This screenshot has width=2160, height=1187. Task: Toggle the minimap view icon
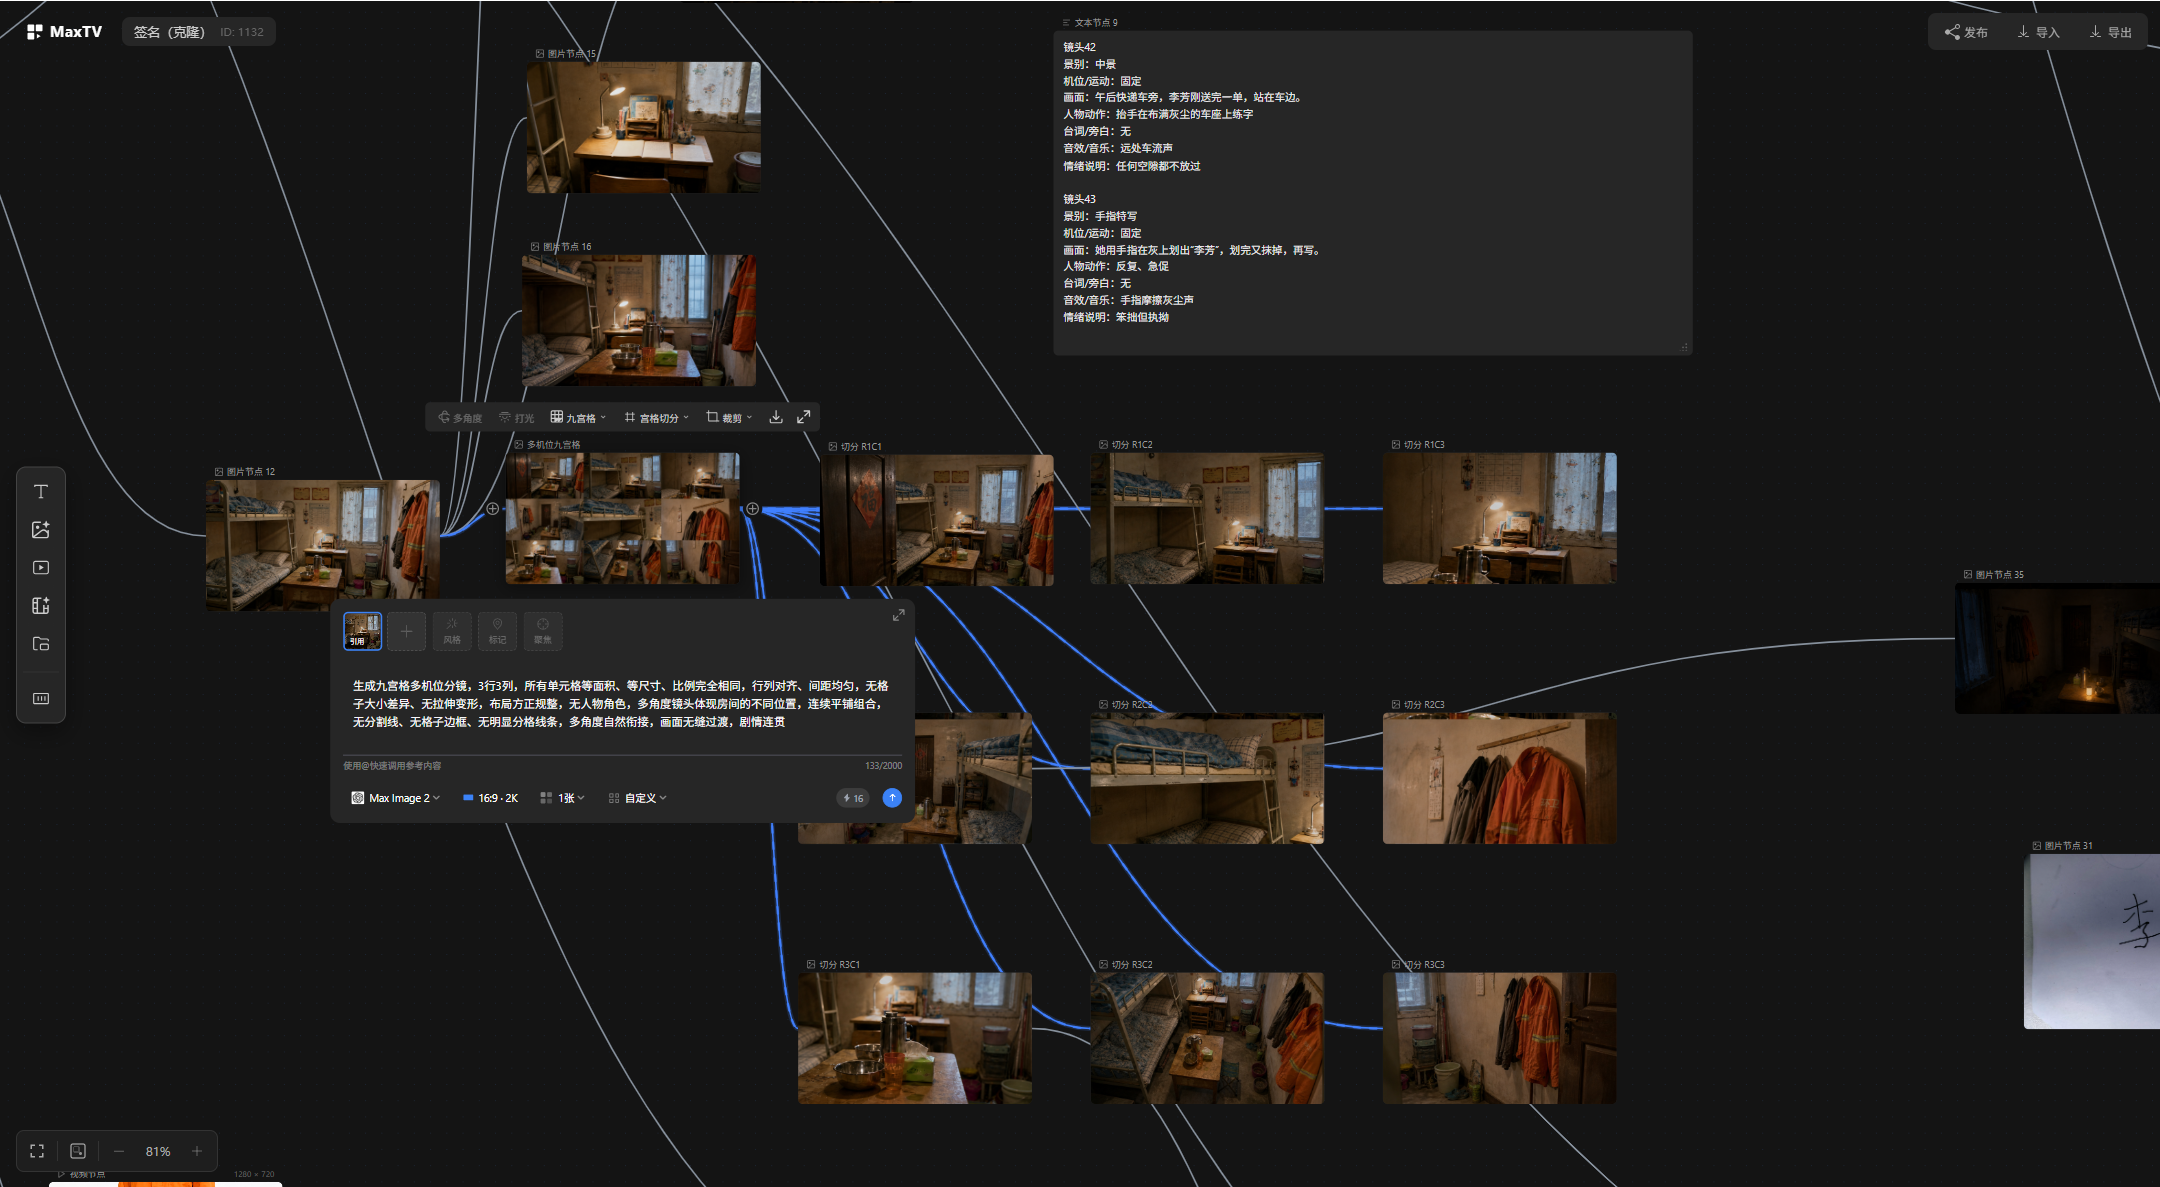(78, 1151)
